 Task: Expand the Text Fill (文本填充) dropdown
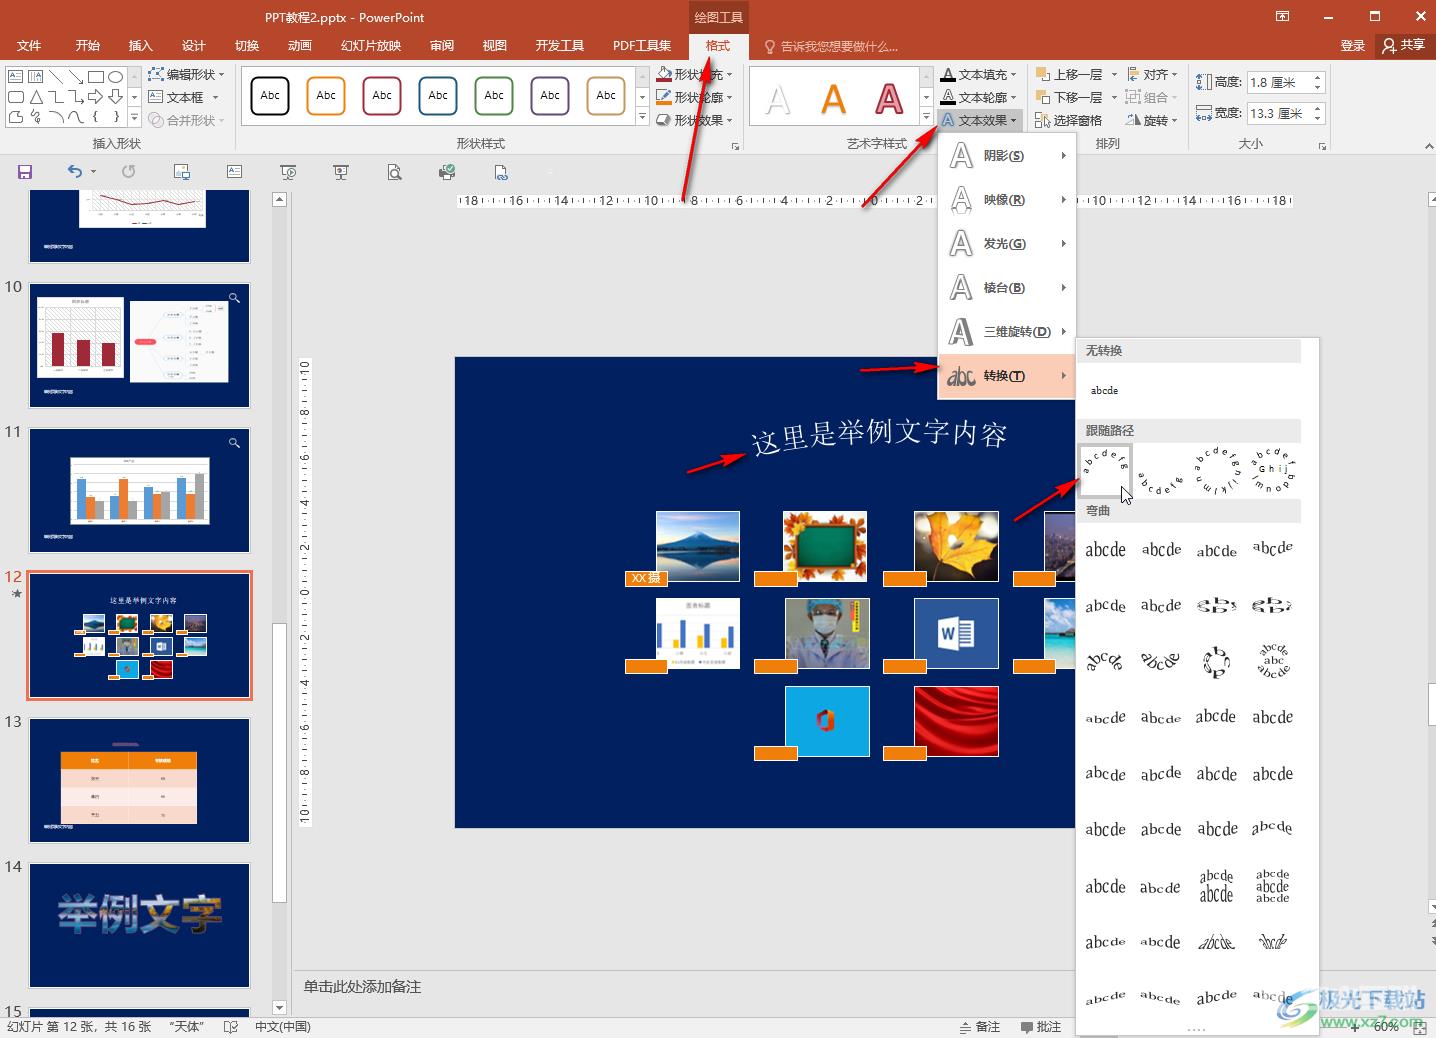click(x=978, y=74)
